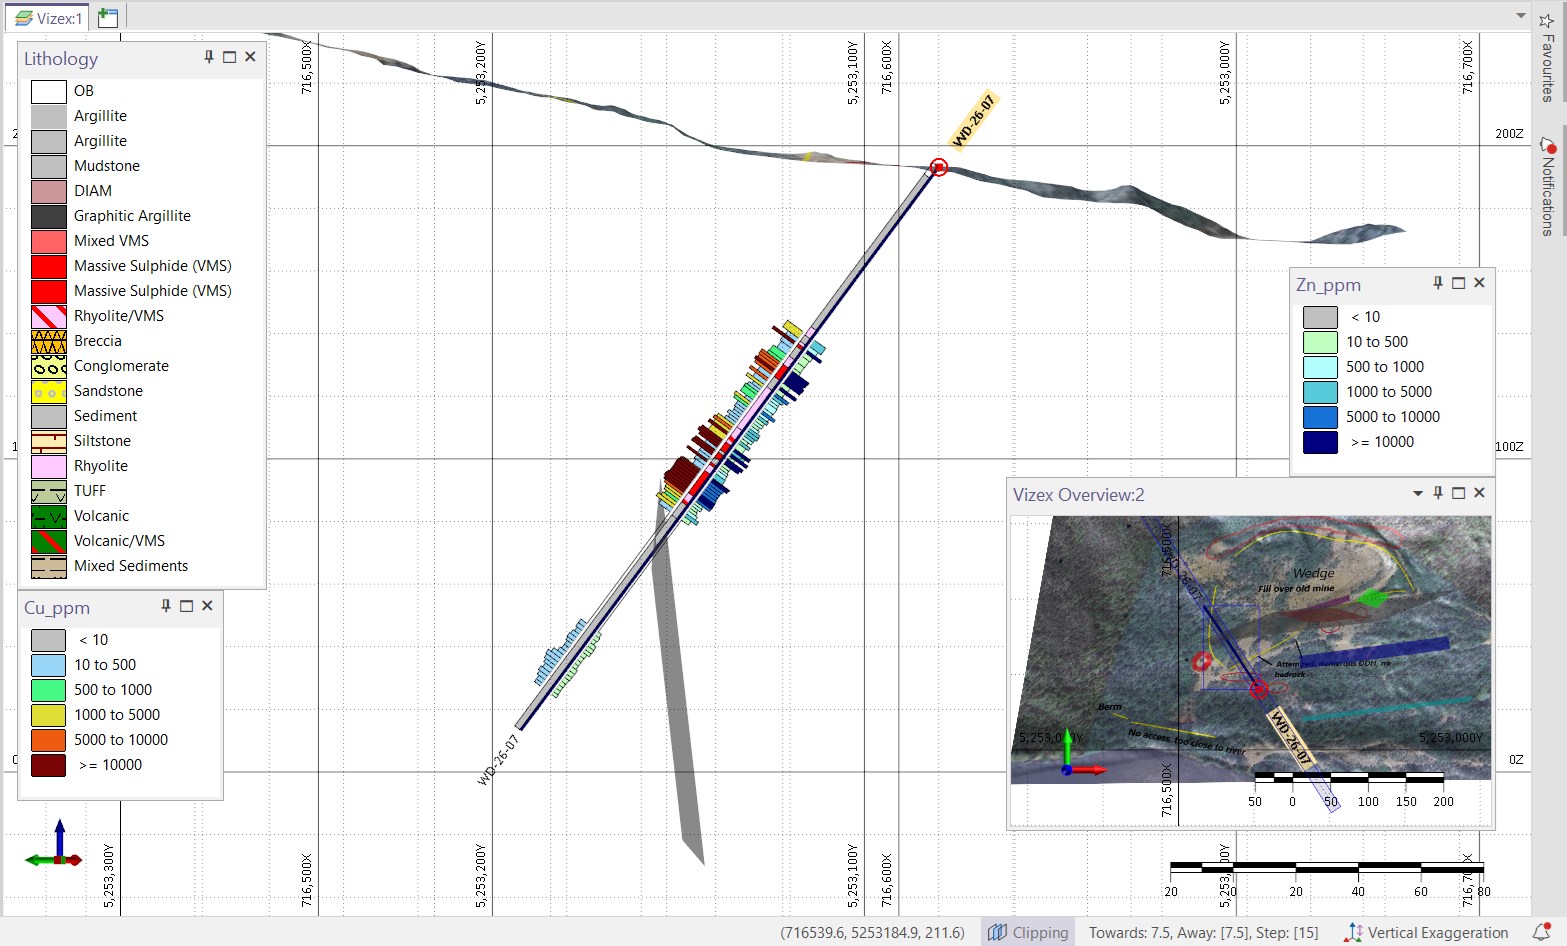
Task: Click the Wedge label on Overview map
Action: [x=1314, y=573]
